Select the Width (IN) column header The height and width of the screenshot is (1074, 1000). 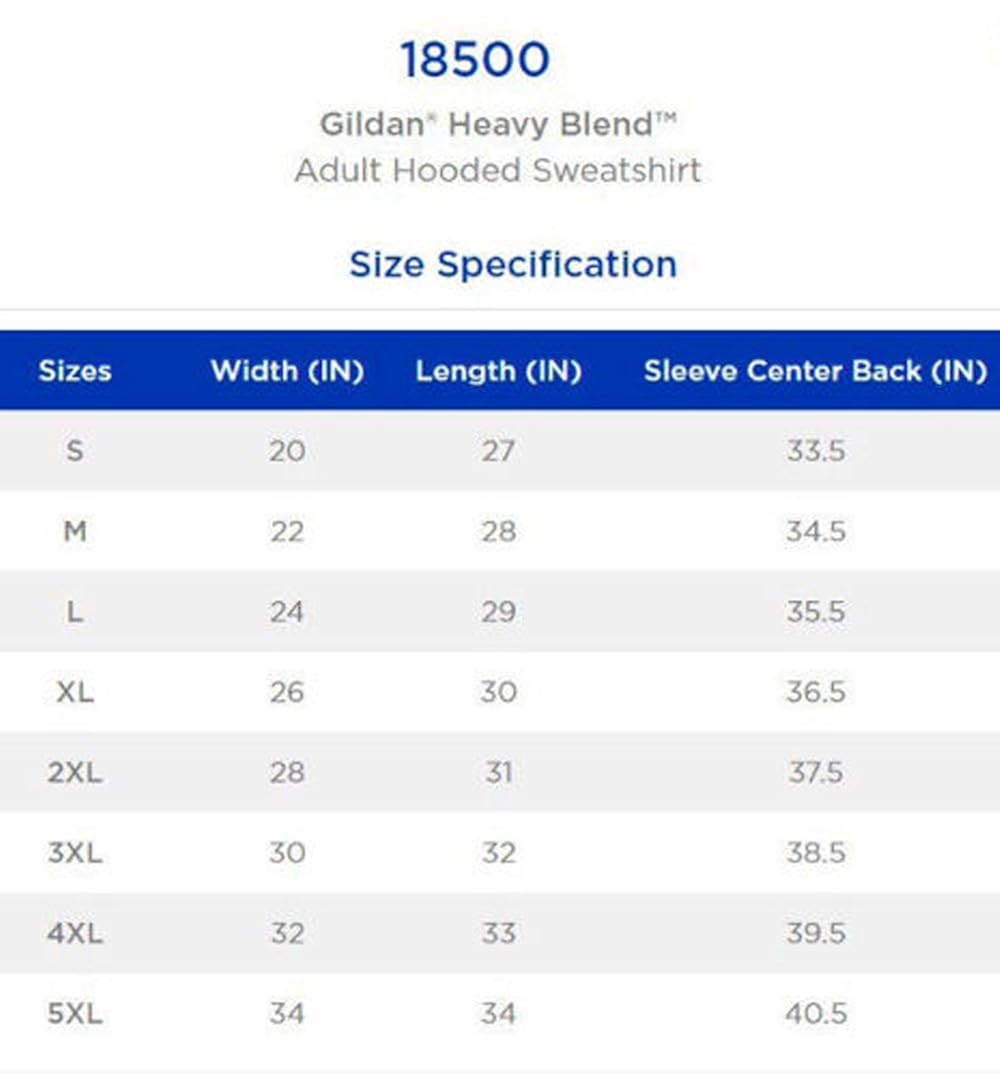click(287, 371)
